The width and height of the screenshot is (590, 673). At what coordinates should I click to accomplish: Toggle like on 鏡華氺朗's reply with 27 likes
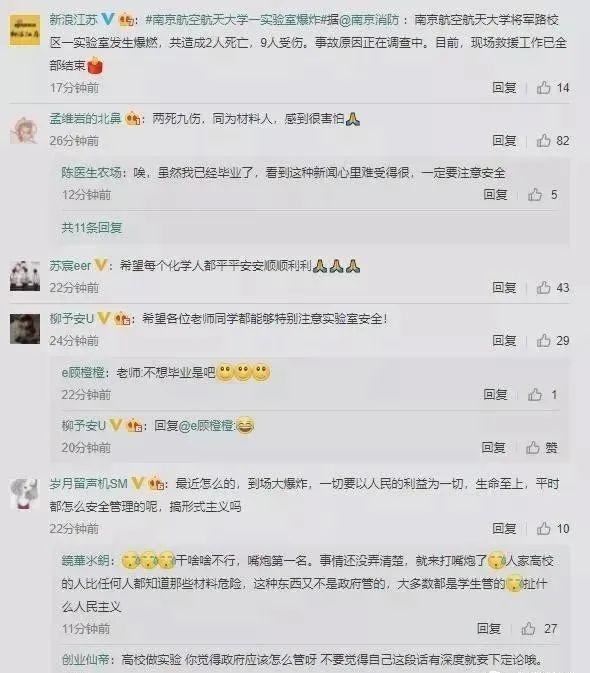(528, 629)
